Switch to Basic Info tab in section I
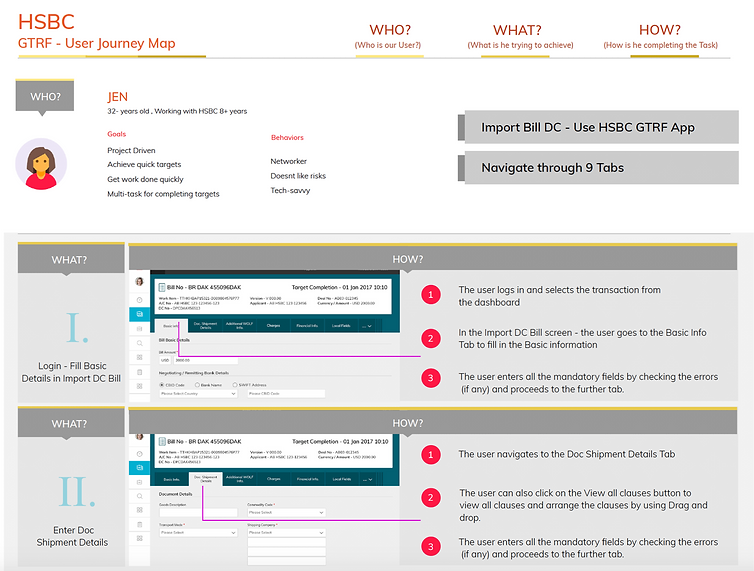Image resolution: width=754 pixels, height=571 pixels. coord(171,326)
